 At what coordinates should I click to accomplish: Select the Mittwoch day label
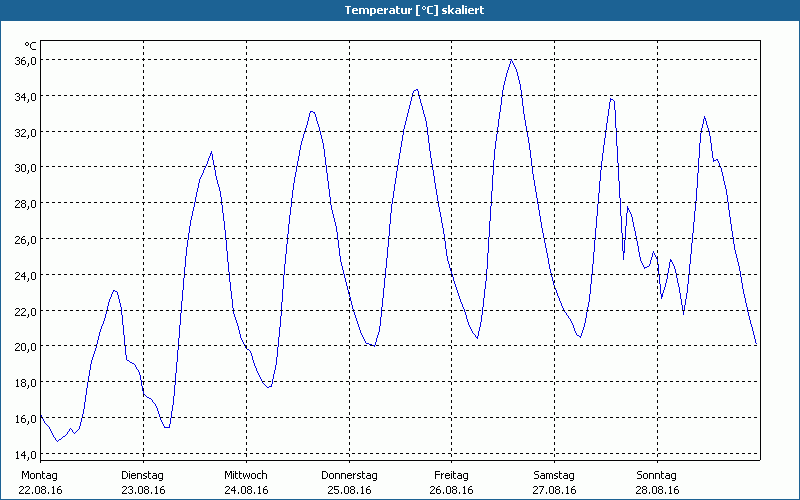coord(246,475)
